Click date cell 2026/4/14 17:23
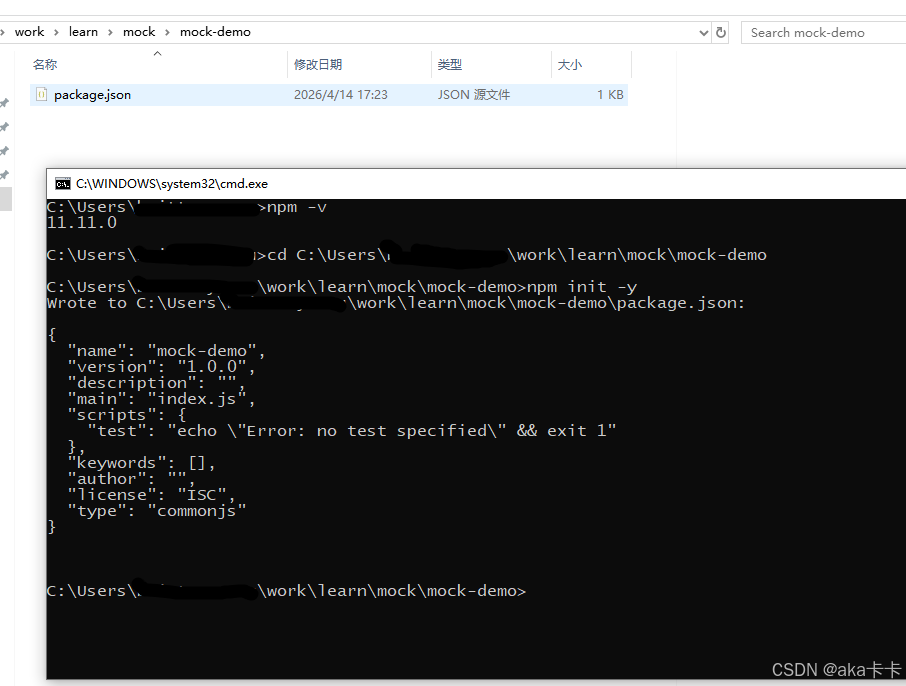 [x=341, y=95]
